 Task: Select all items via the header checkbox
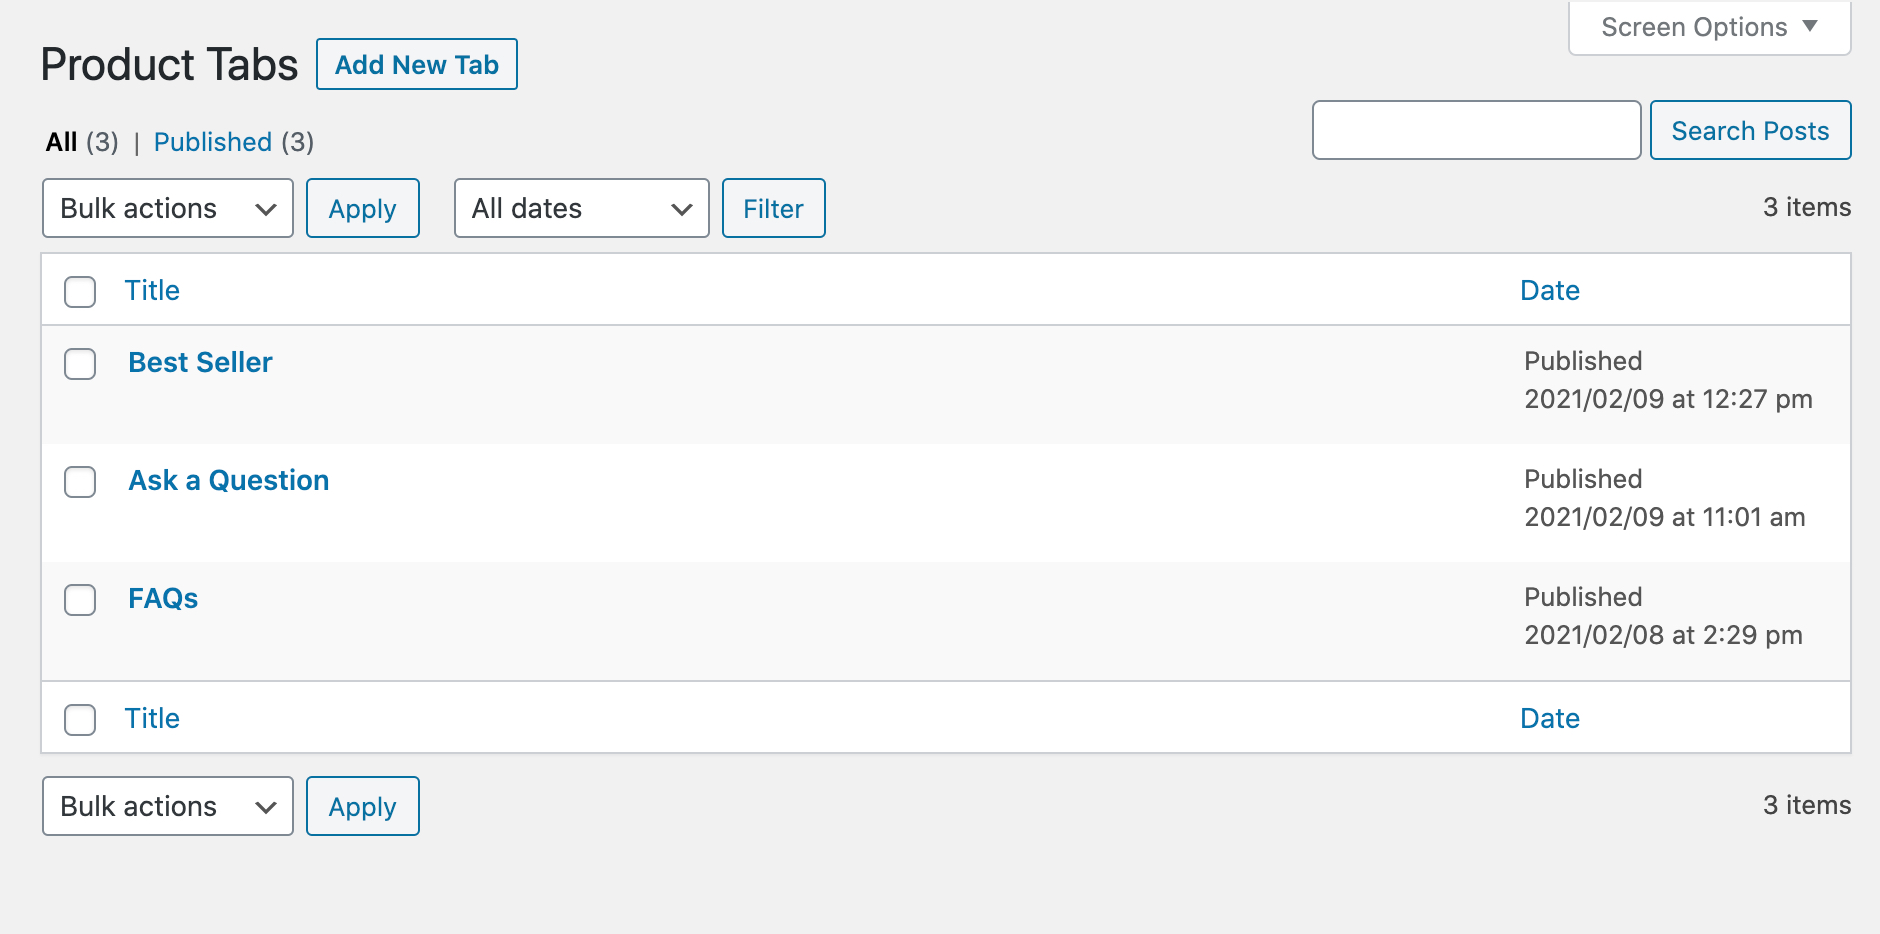[x=79, y=292]
